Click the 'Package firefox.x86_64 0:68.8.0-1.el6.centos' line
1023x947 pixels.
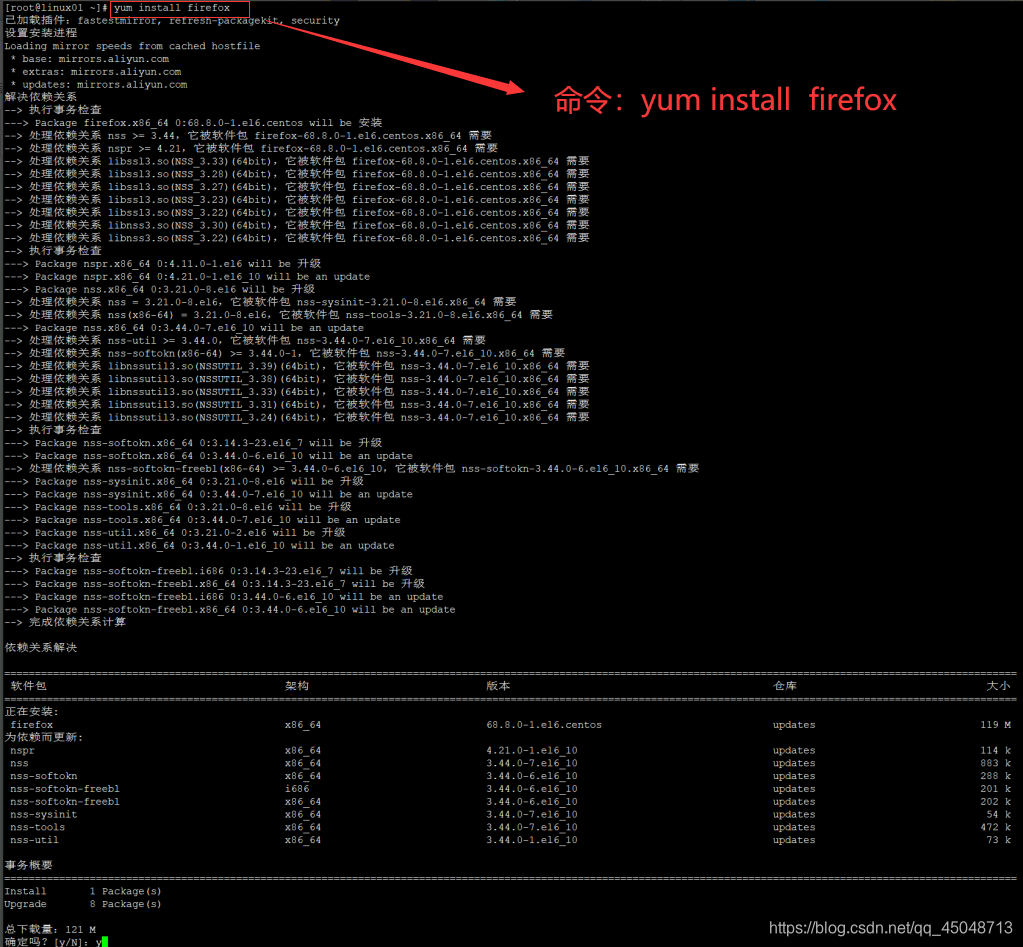coord(193,123)
